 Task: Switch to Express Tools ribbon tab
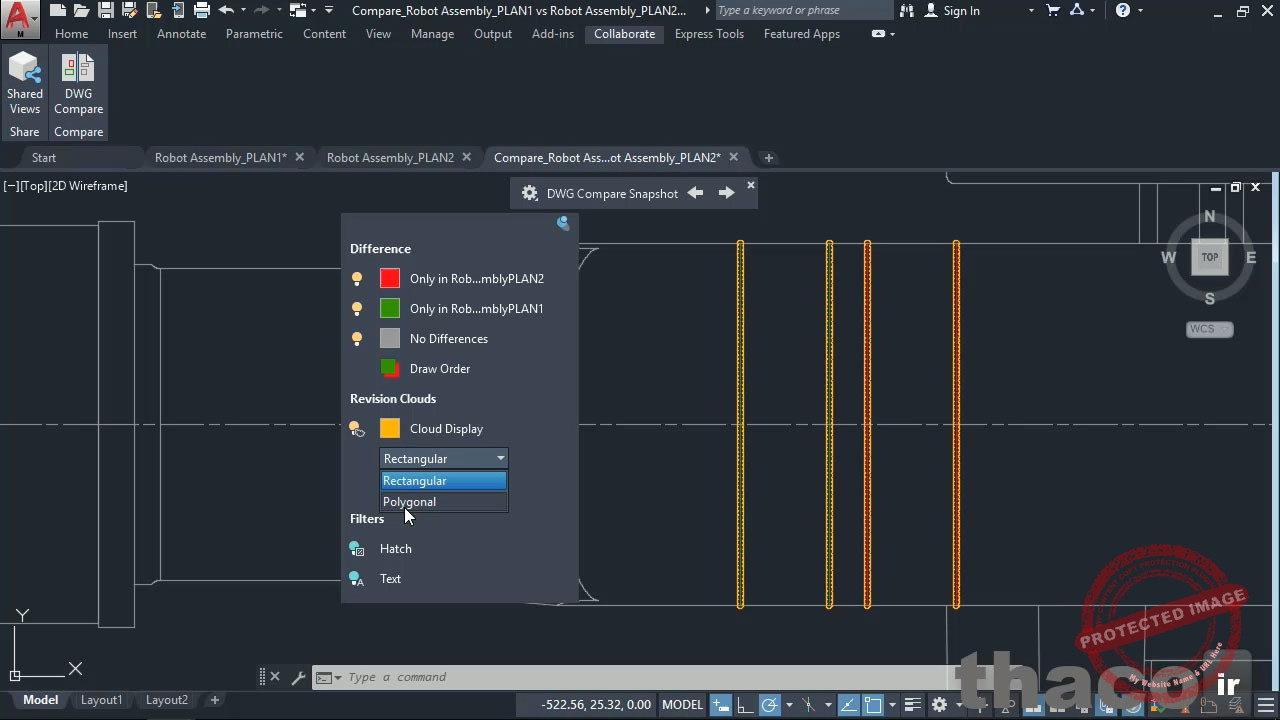709,34
